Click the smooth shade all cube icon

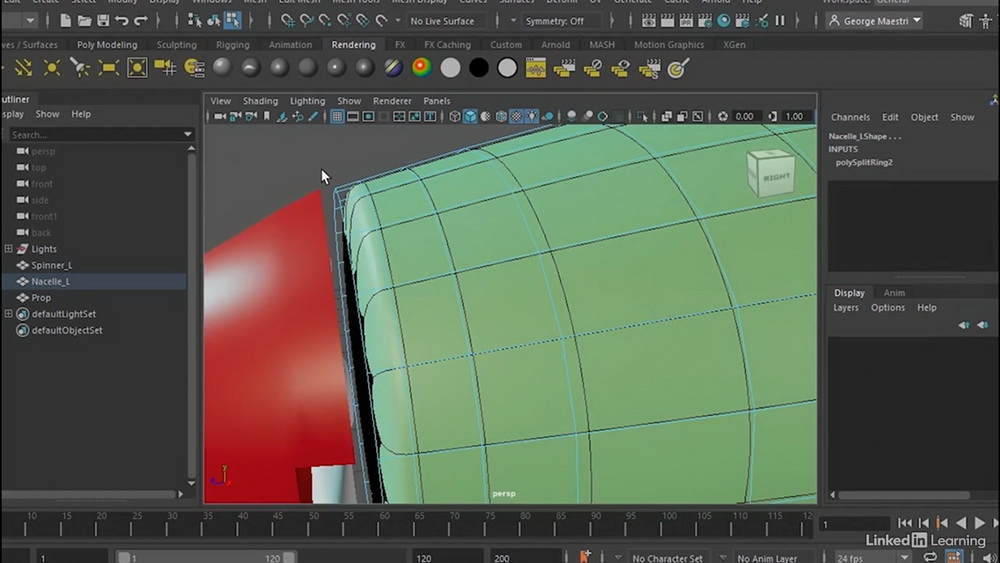470,116
